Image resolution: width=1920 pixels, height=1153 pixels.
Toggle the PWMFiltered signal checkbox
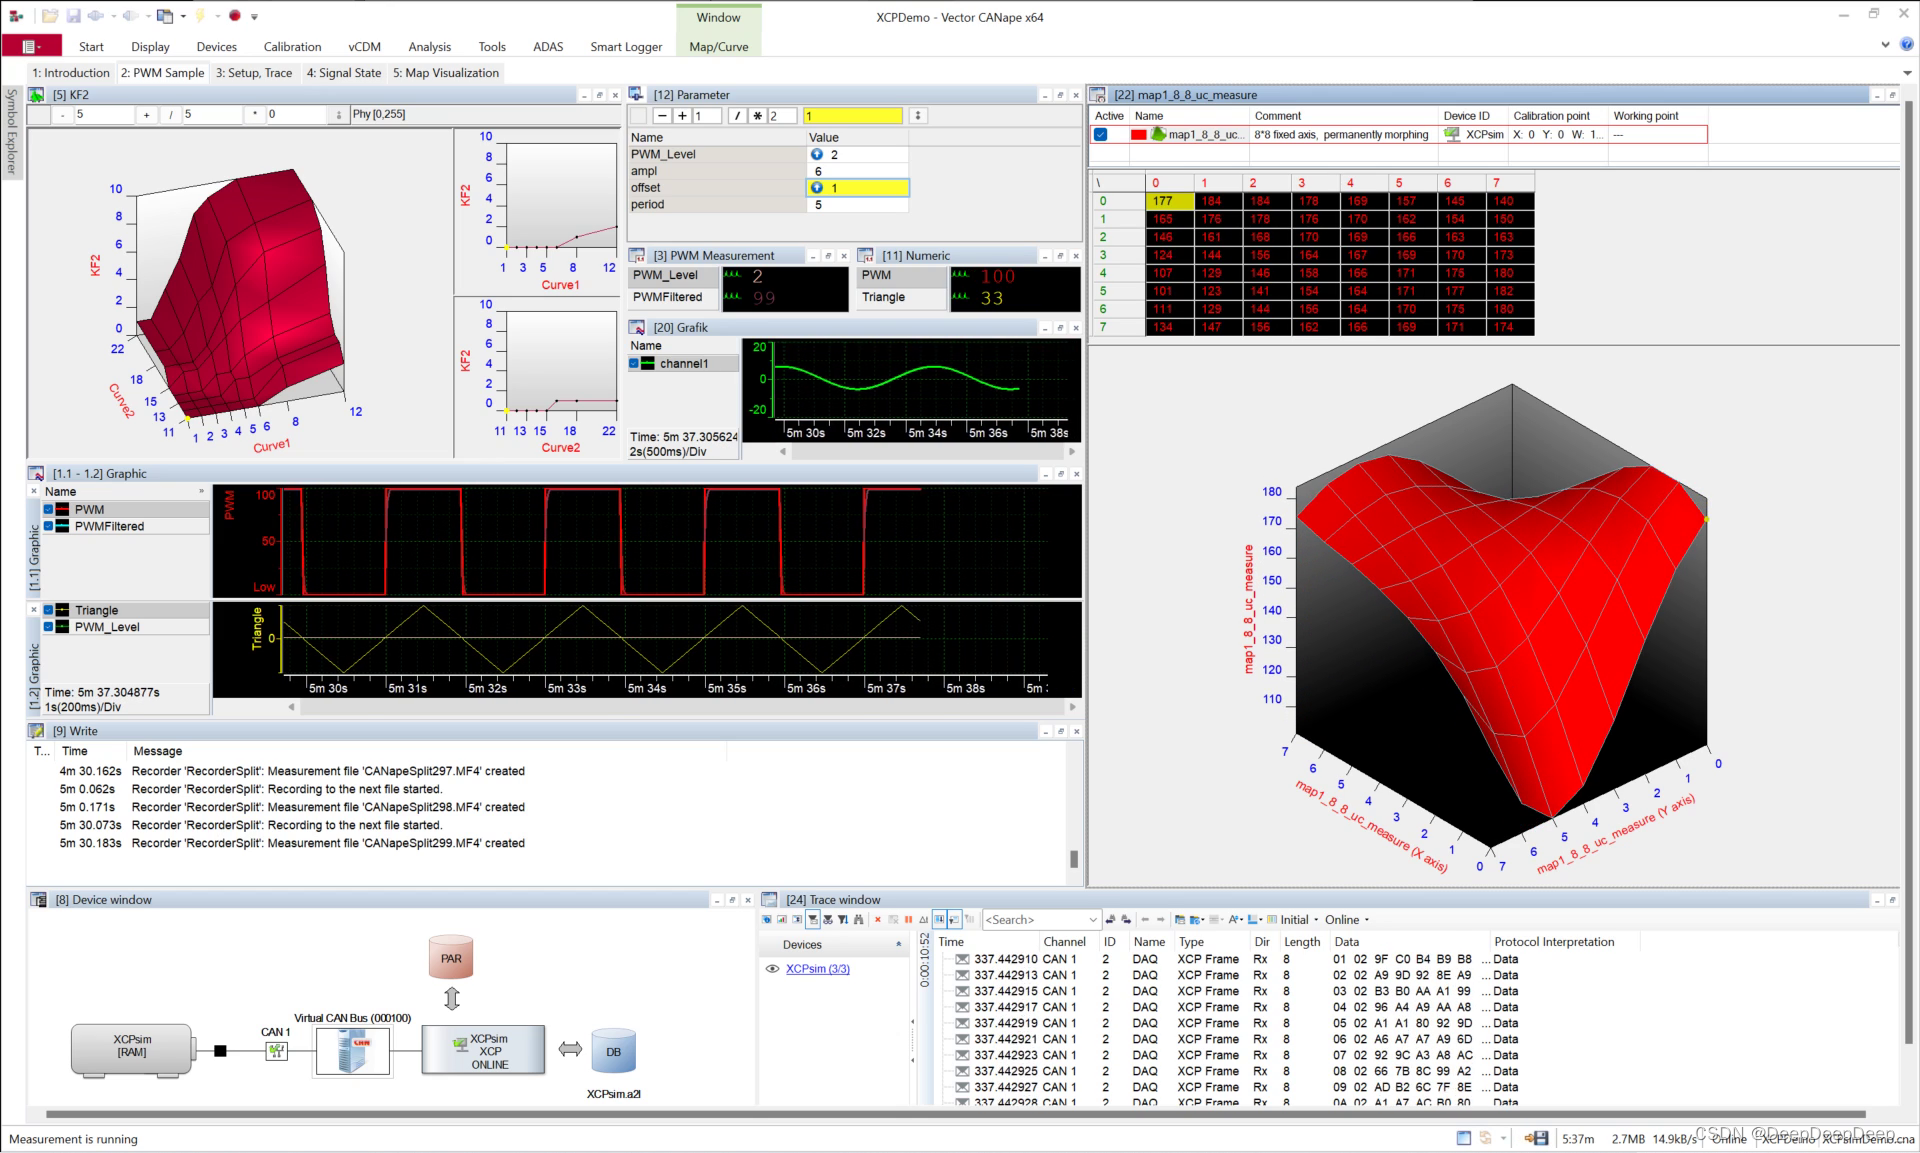(48, 526)
